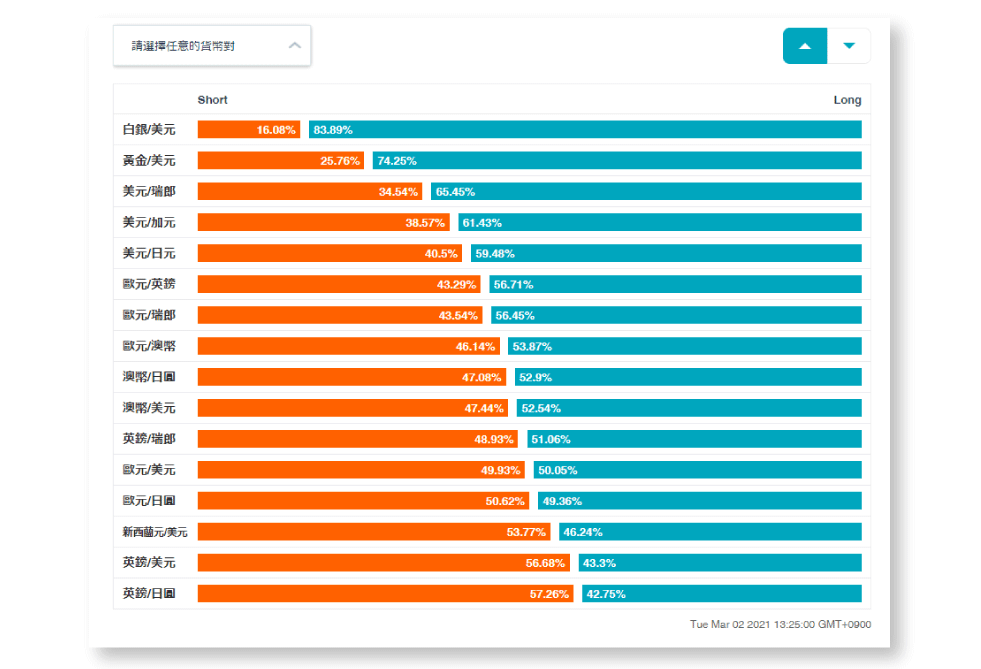Screen dimensions: 981x669
Task: Click the Short column header
Action: [x=212, y=100]
